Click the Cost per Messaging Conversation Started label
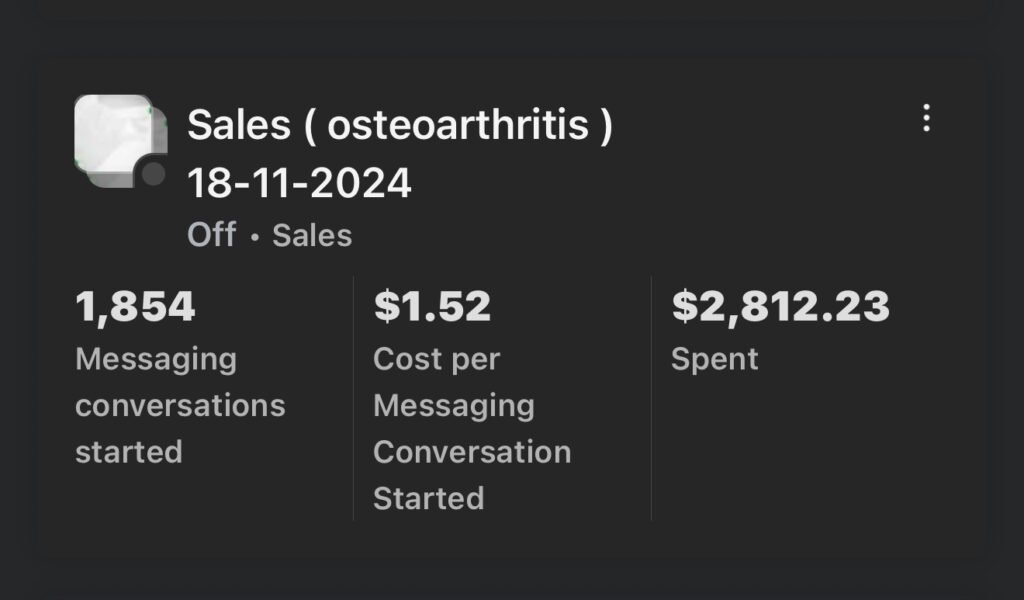The height and width of the screenshot is (600, 1024). (471, 428)
